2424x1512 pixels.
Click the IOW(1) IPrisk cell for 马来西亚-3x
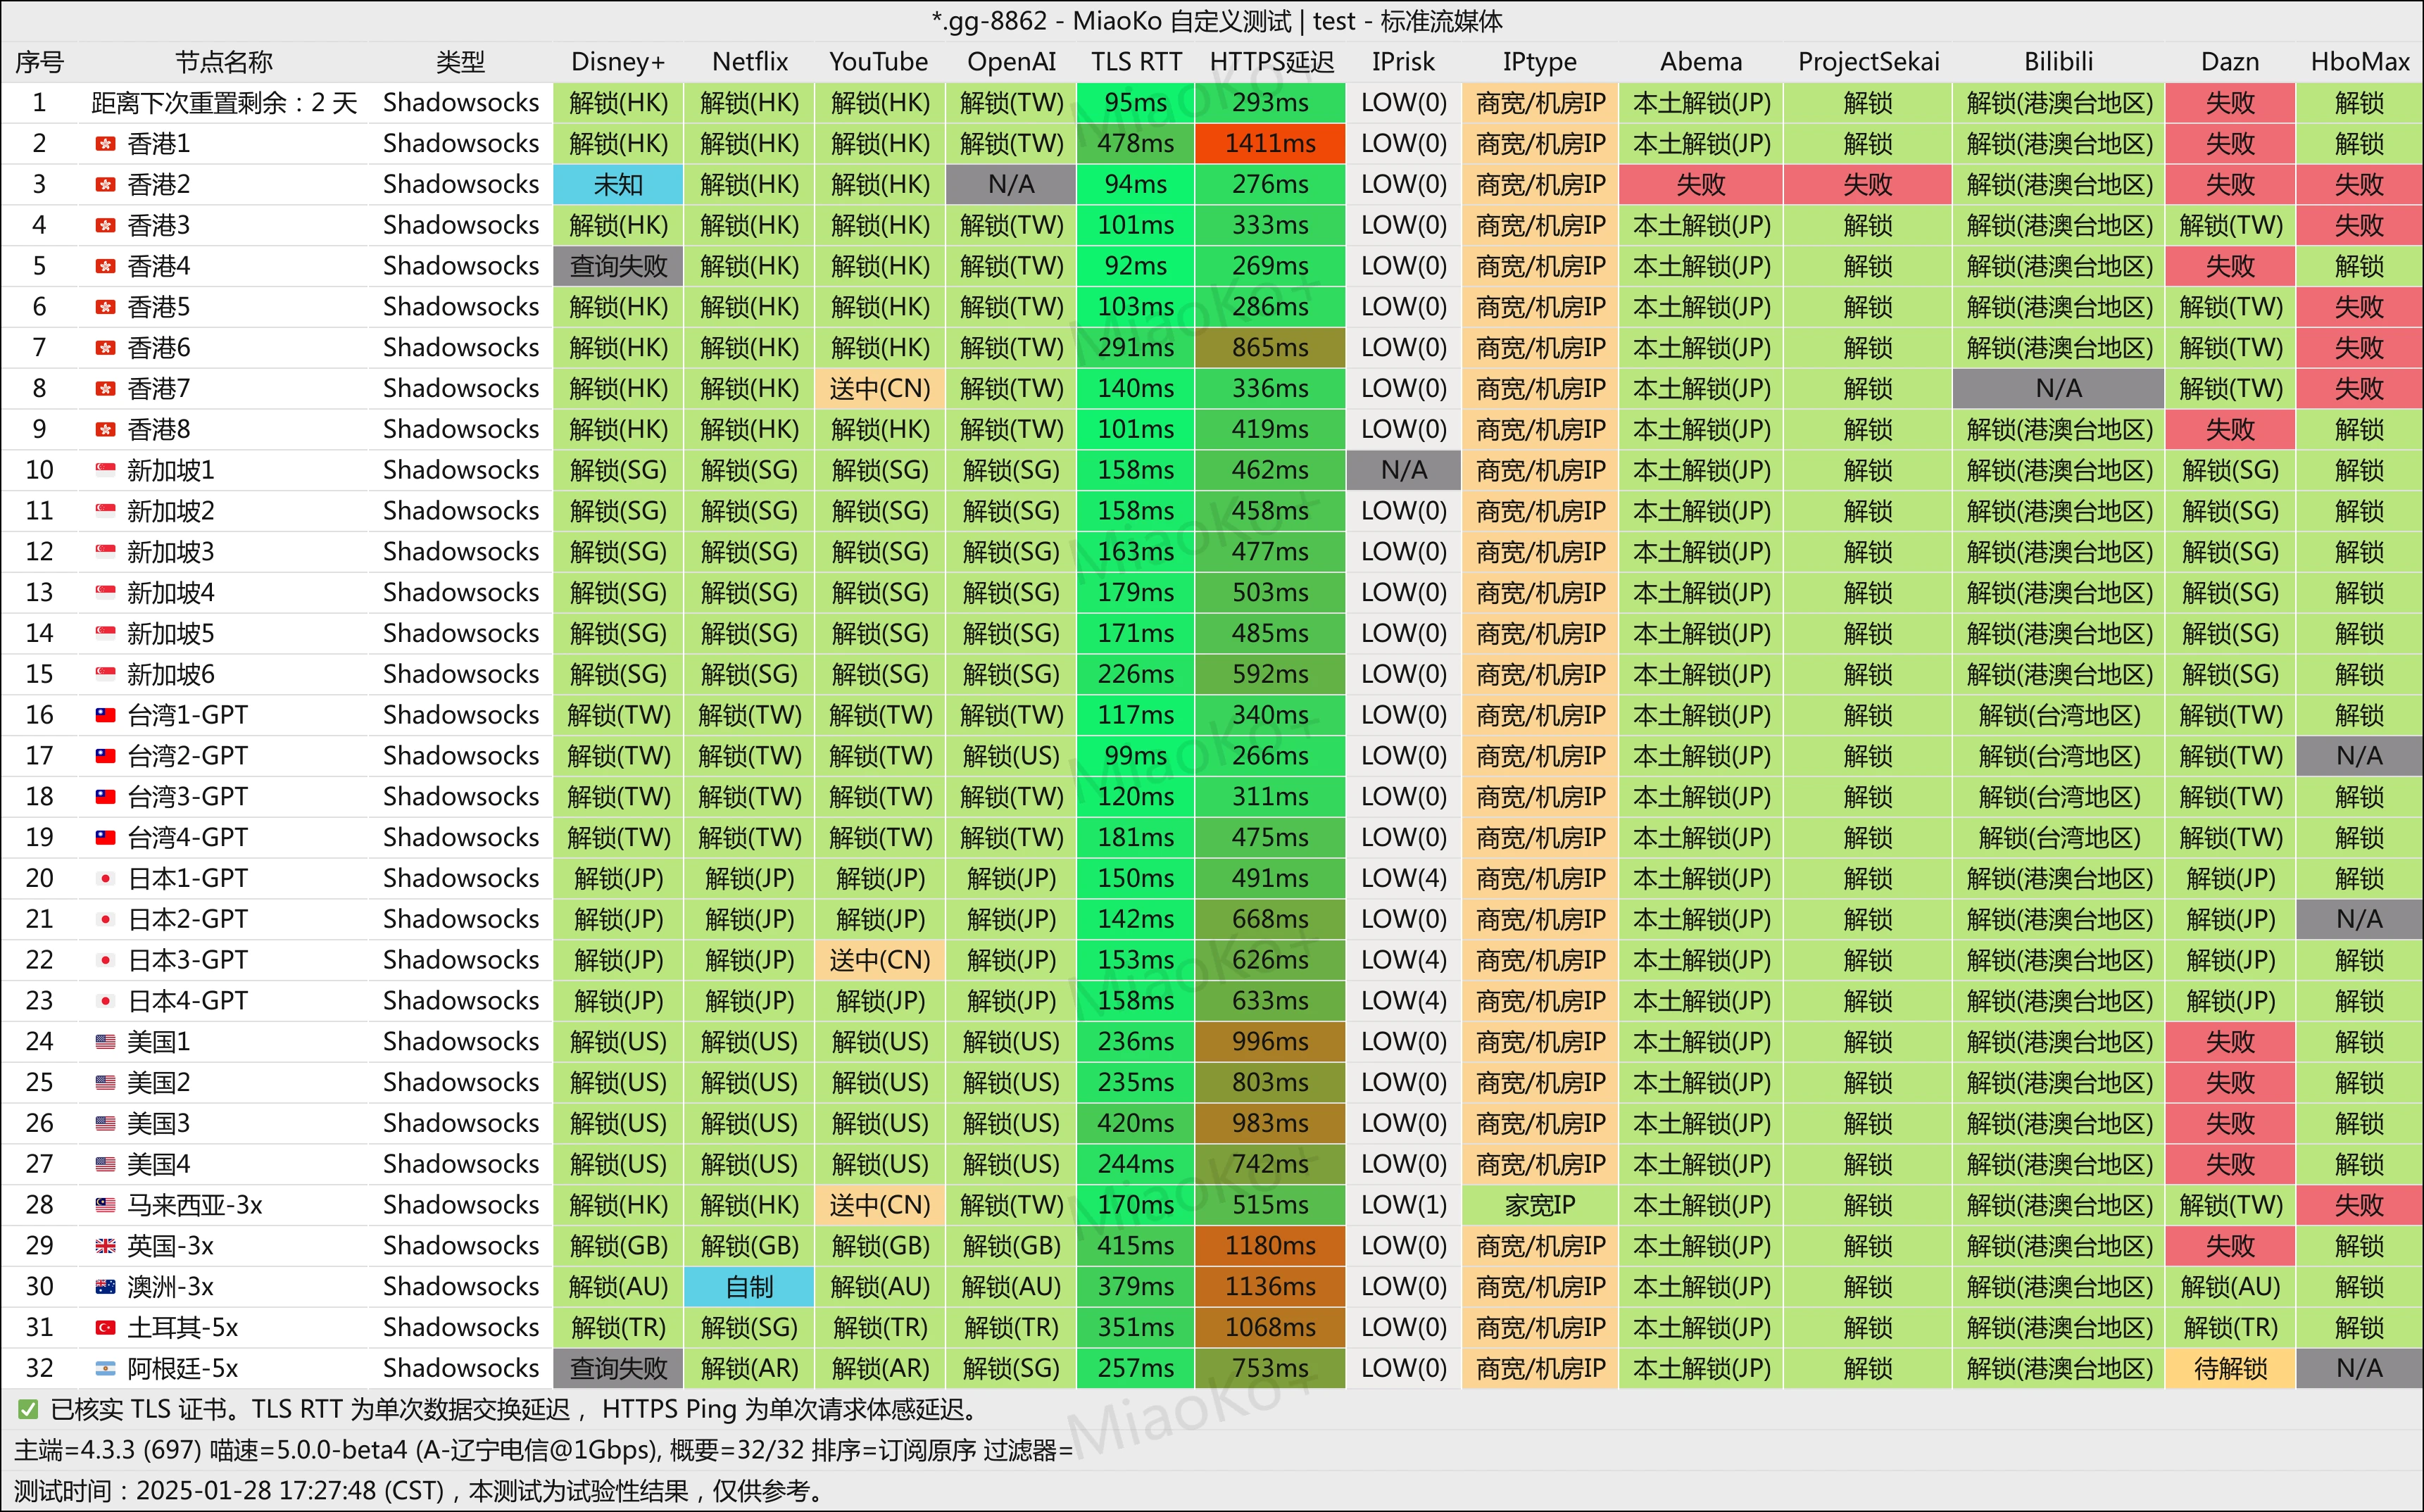pos(1403,1205)
